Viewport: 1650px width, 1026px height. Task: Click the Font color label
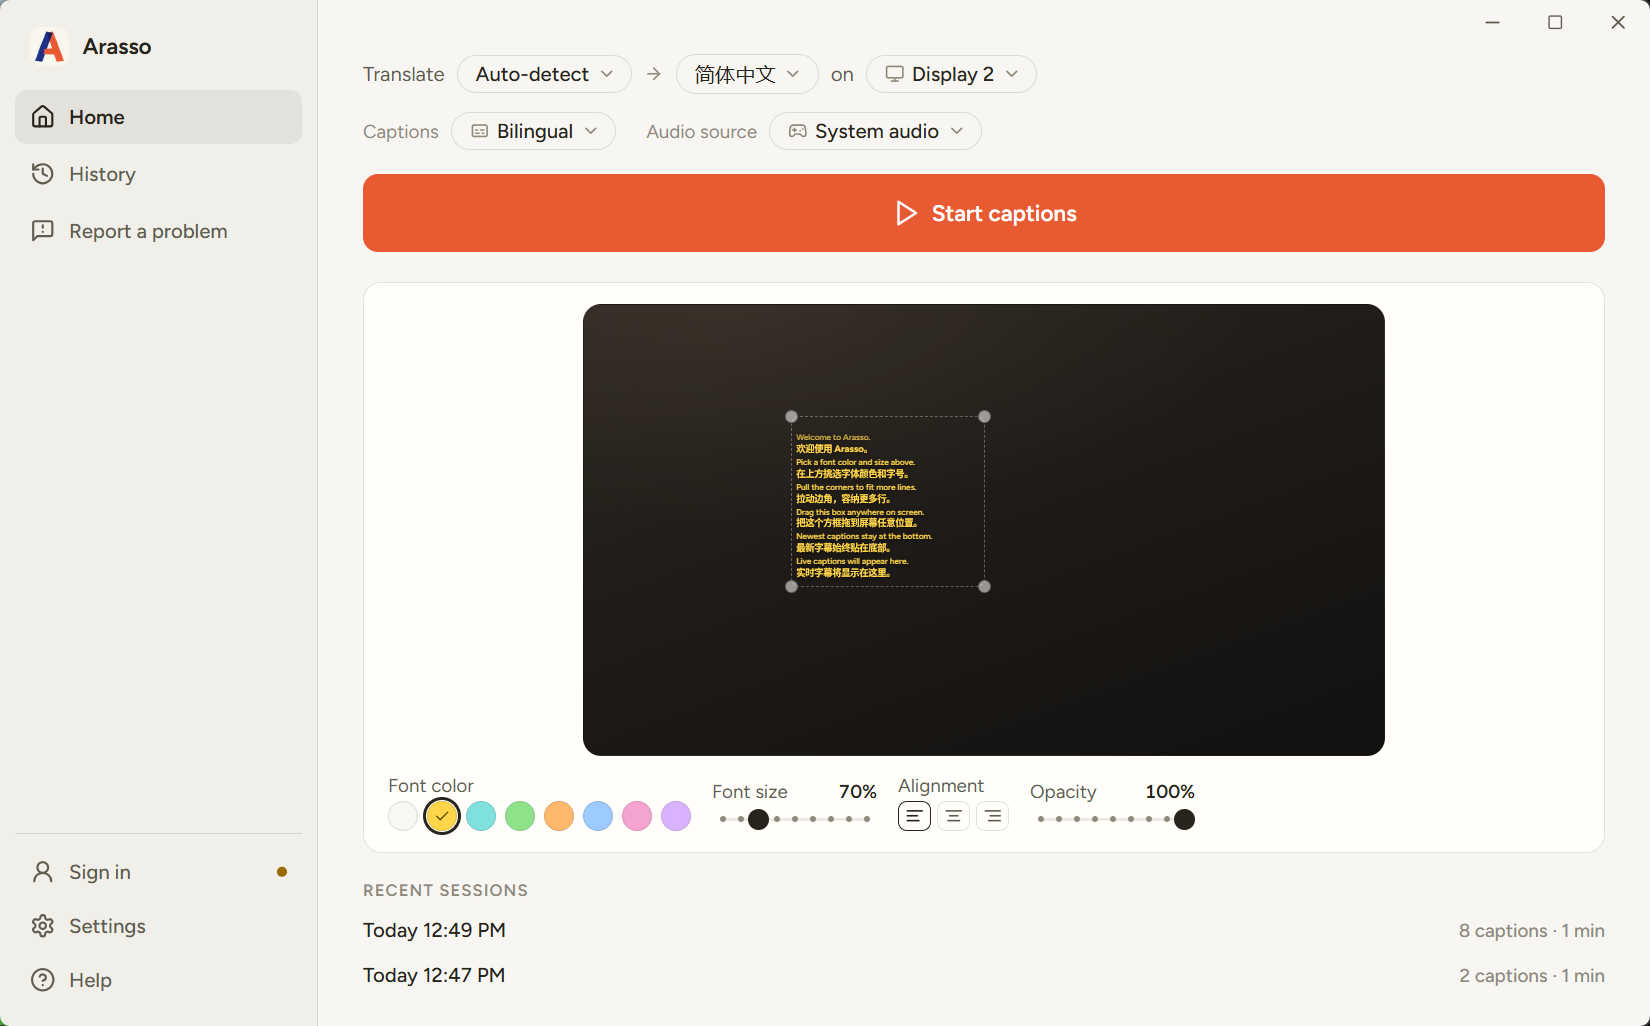[x=431, y=785]
